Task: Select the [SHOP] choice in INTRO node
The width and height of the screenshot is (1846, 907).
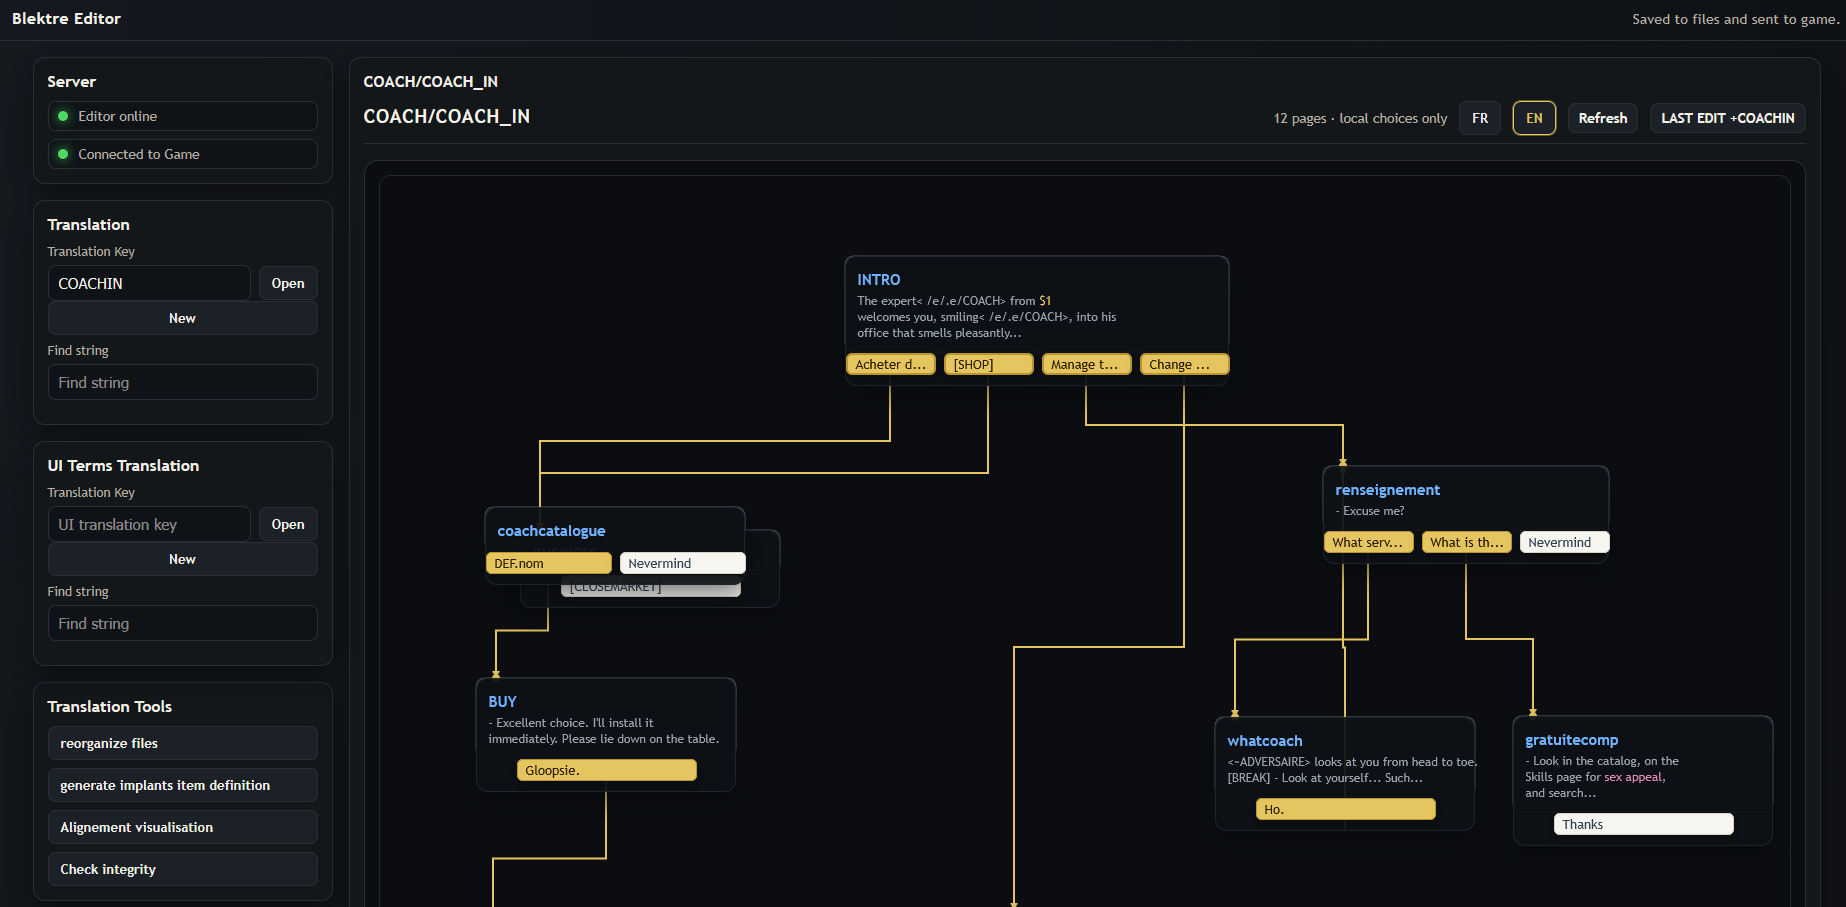Action: 988,365
